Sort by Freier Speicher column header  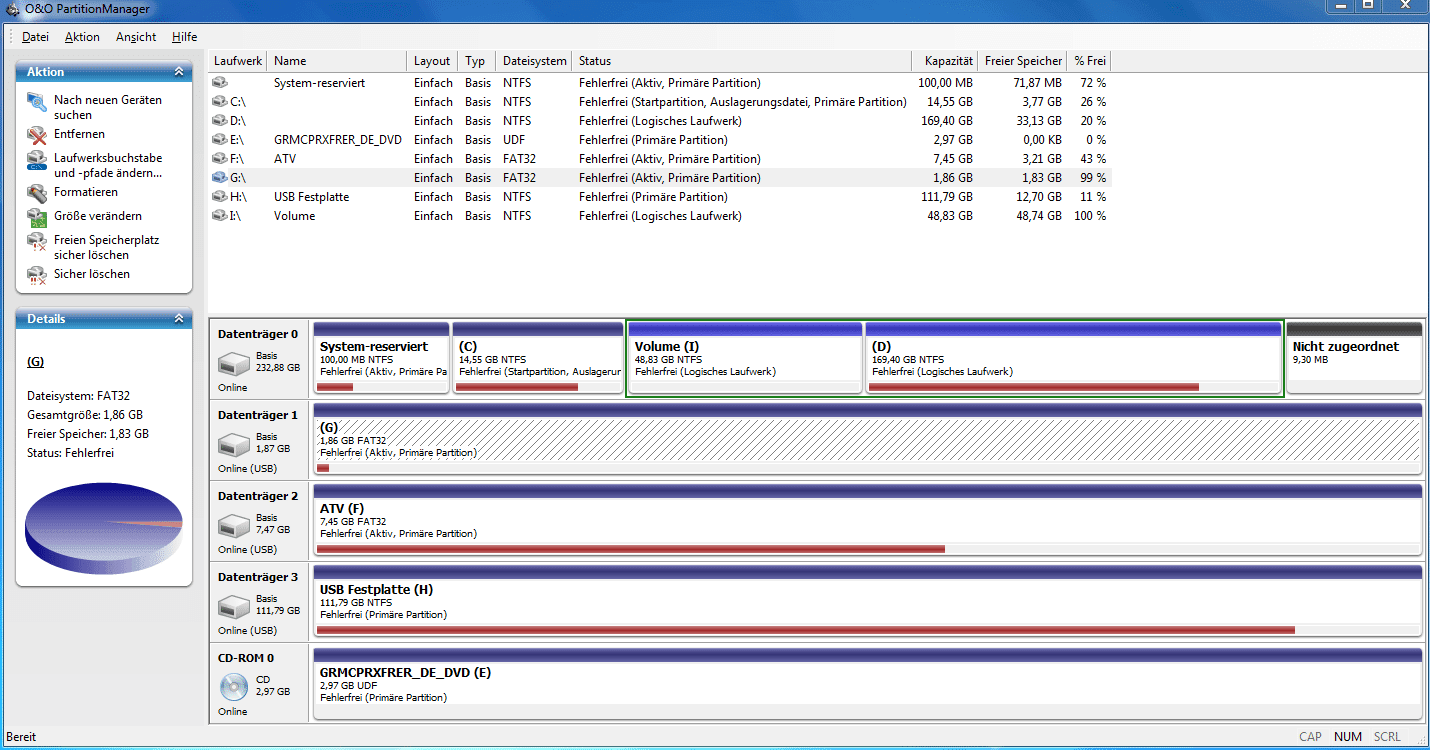1023,61
